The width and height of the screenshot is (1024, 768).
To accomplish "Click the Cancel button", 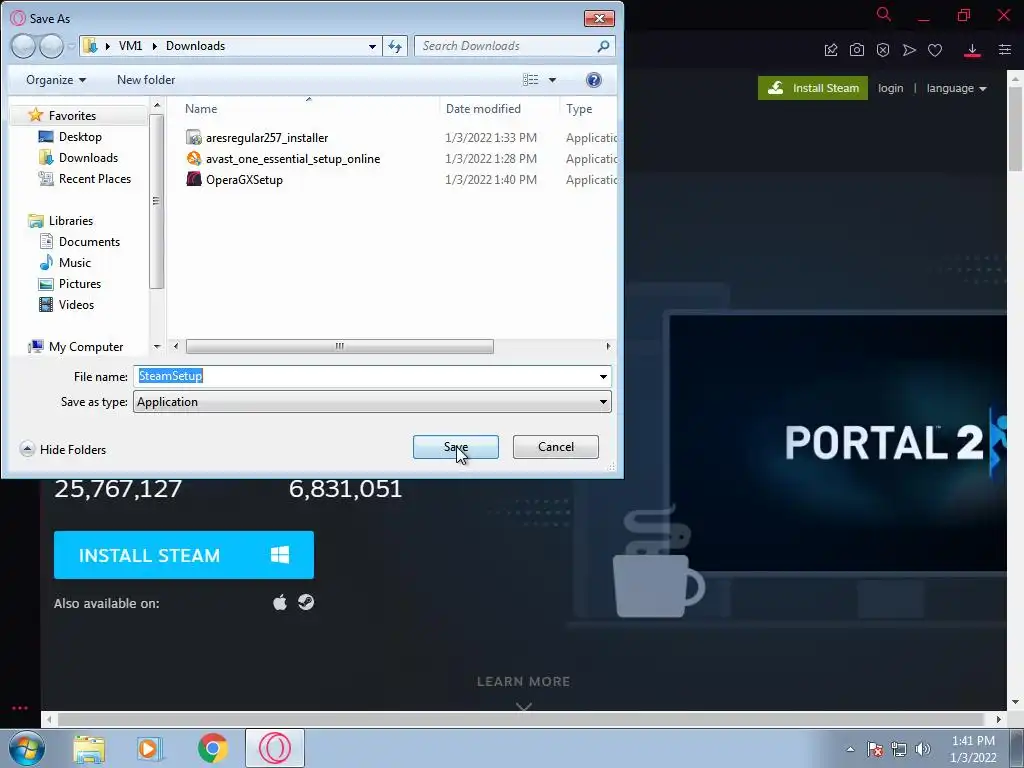I will point(556,447).
